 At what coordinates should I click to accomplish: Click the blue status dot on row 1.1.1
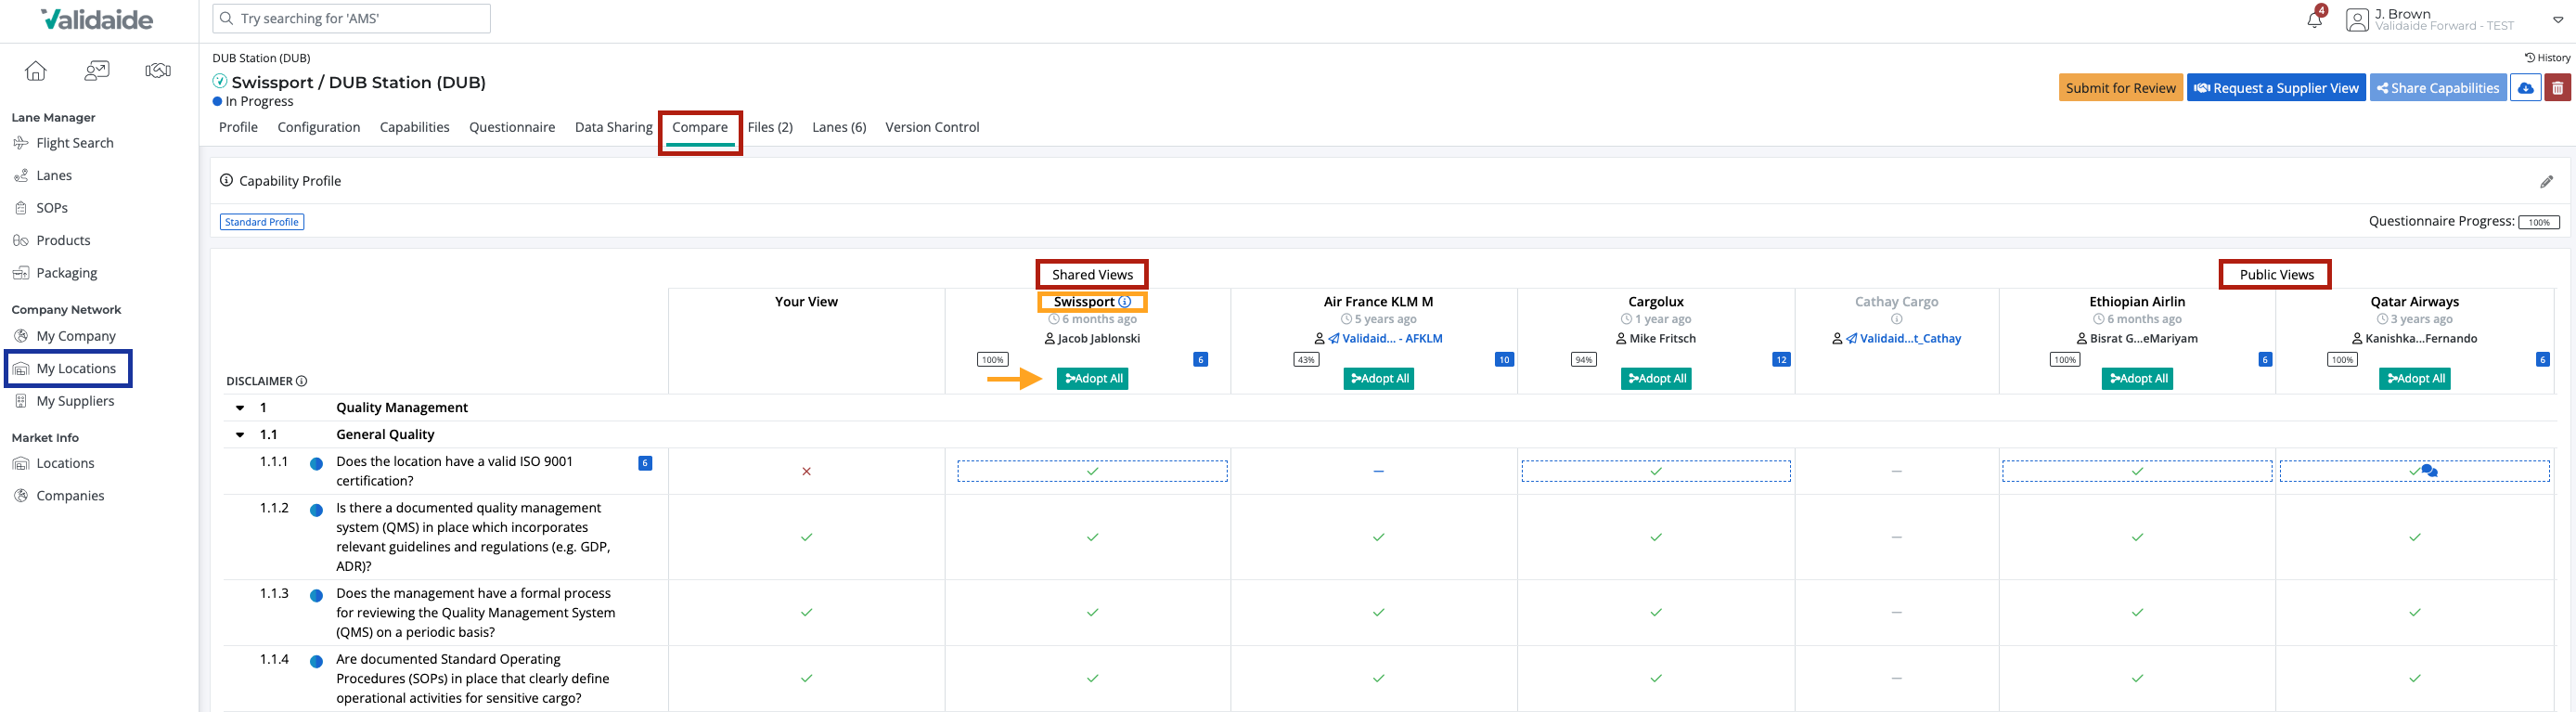point(316,464)
